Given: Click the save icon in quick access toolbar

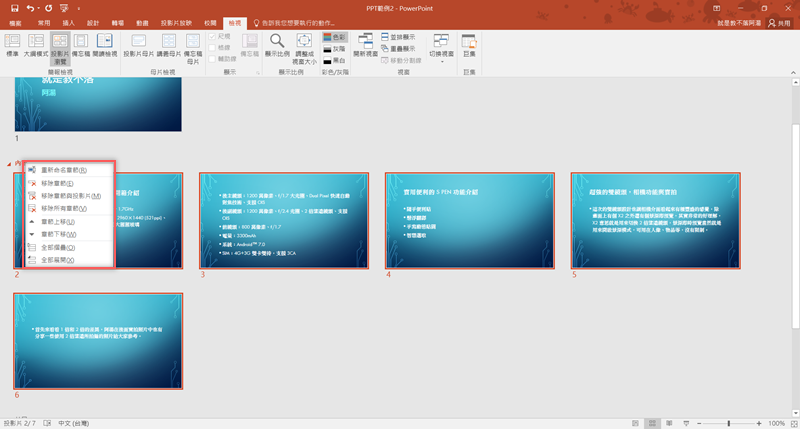Looking at the screenshot, I should coord(15,7).
